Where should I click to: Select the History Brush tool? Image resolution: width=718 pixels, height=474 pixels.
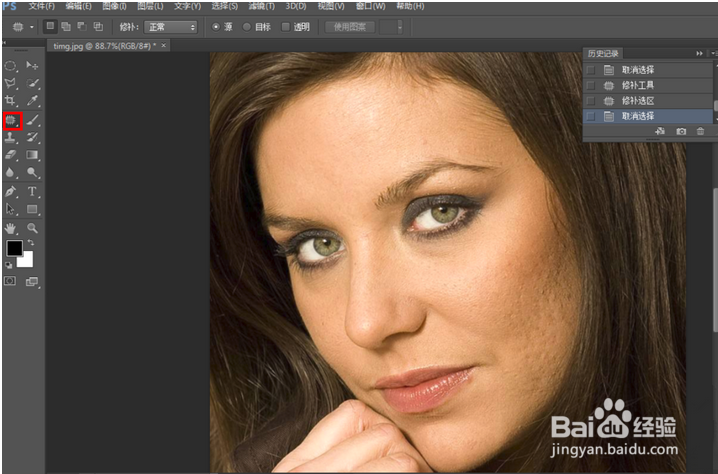(32, 137)
